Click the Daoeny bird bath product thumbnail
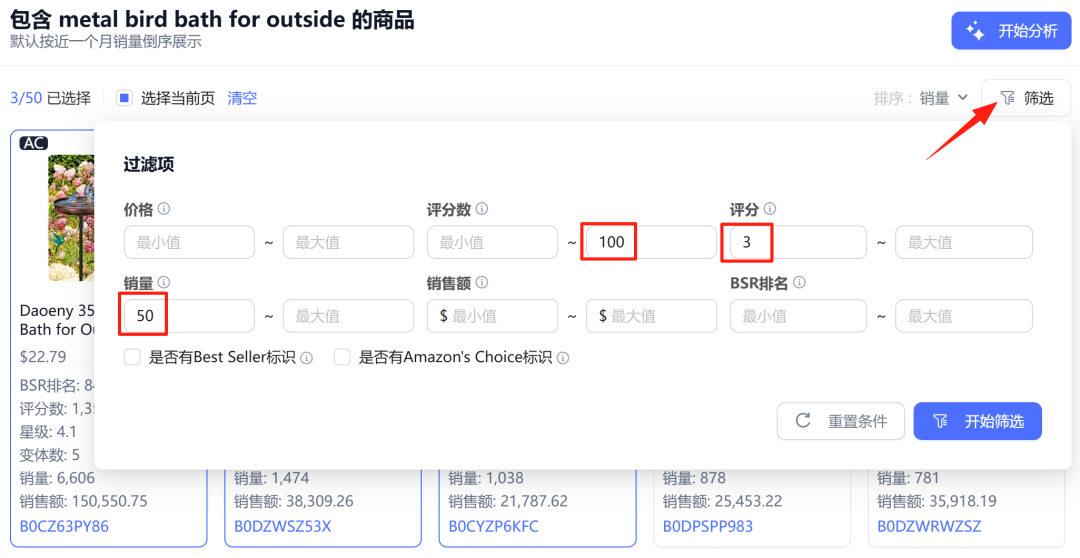 (71, 218)
